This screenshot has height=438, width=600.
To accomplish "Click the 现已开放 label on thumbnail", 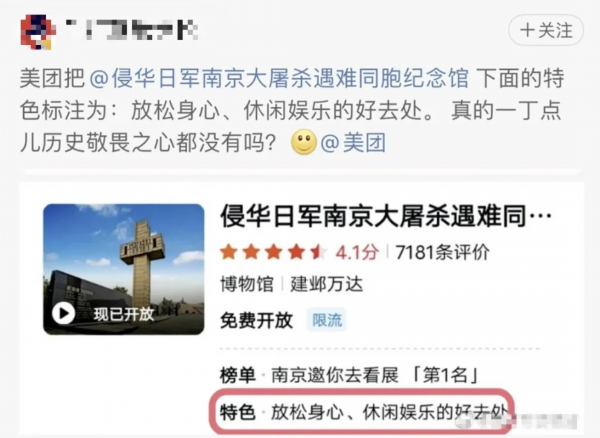I will (x=124, y=314).
